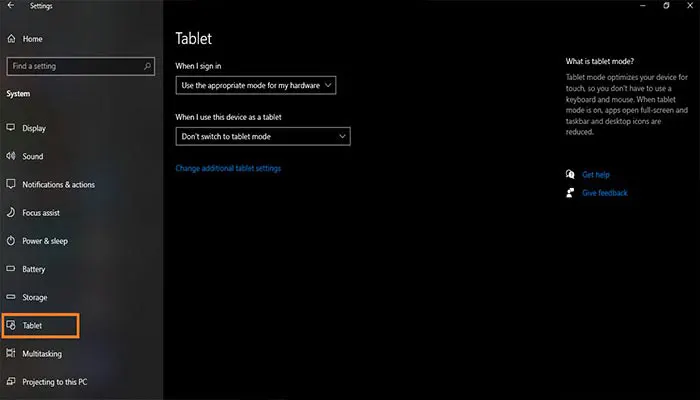Click the search magnifier icon
Viewport: 700px width, 400px height.
pos(148,66)
